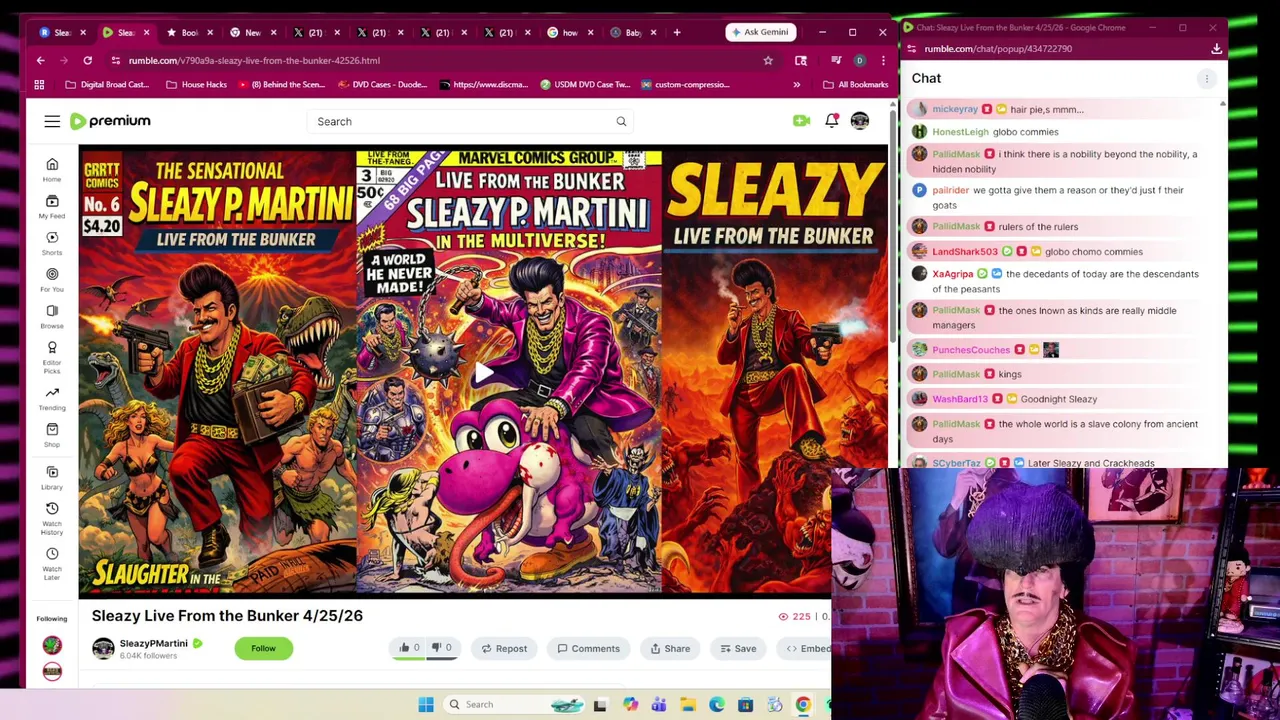Open For You in the sidebar
The image size is (1280, 720).
52,280
